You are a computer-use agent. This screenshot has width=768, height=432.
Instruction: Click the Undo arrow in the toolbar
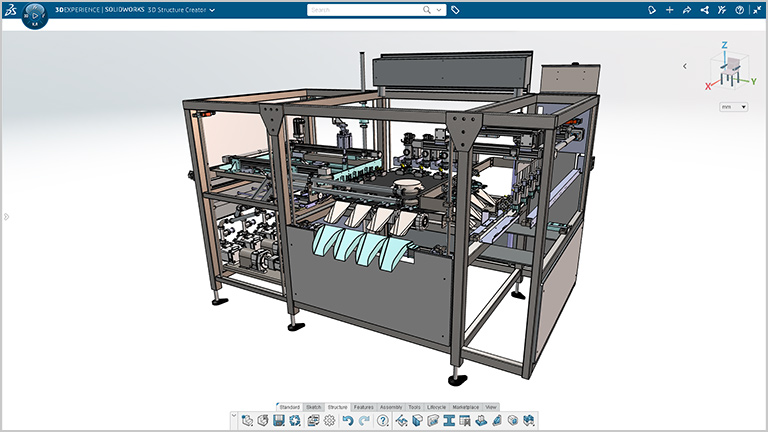click(x=347, y=421)
